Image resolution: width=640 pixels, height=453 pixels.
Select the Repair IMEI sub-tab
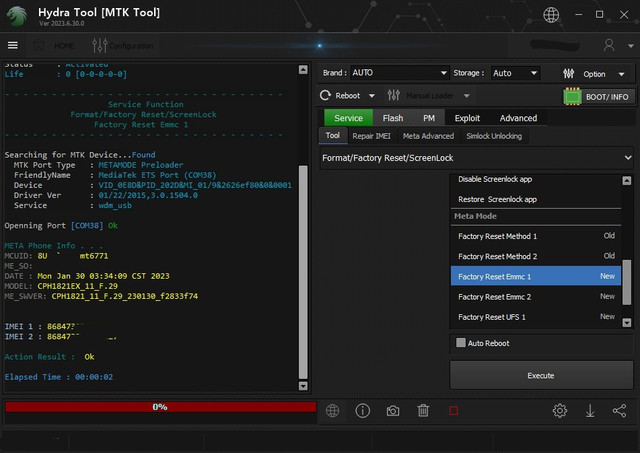click(x=371, y=136)
